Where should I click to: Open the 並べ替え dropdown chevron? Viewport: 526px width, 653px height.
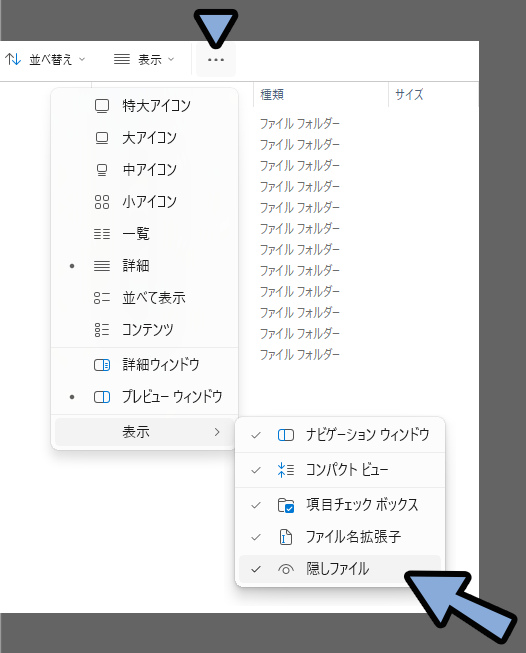click(82, 60)
